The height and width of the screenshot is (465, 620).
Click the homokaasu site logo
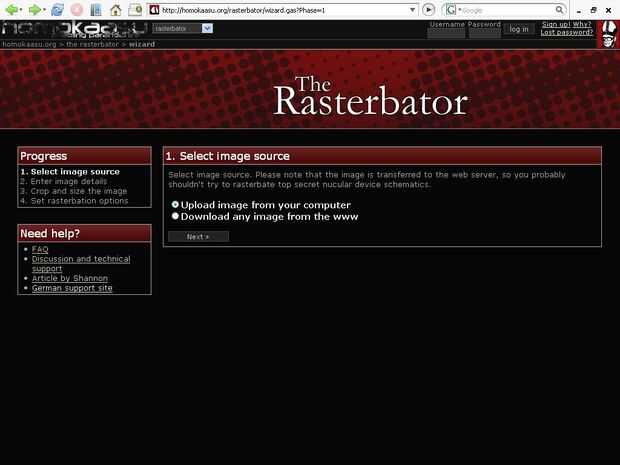(74, 29)
